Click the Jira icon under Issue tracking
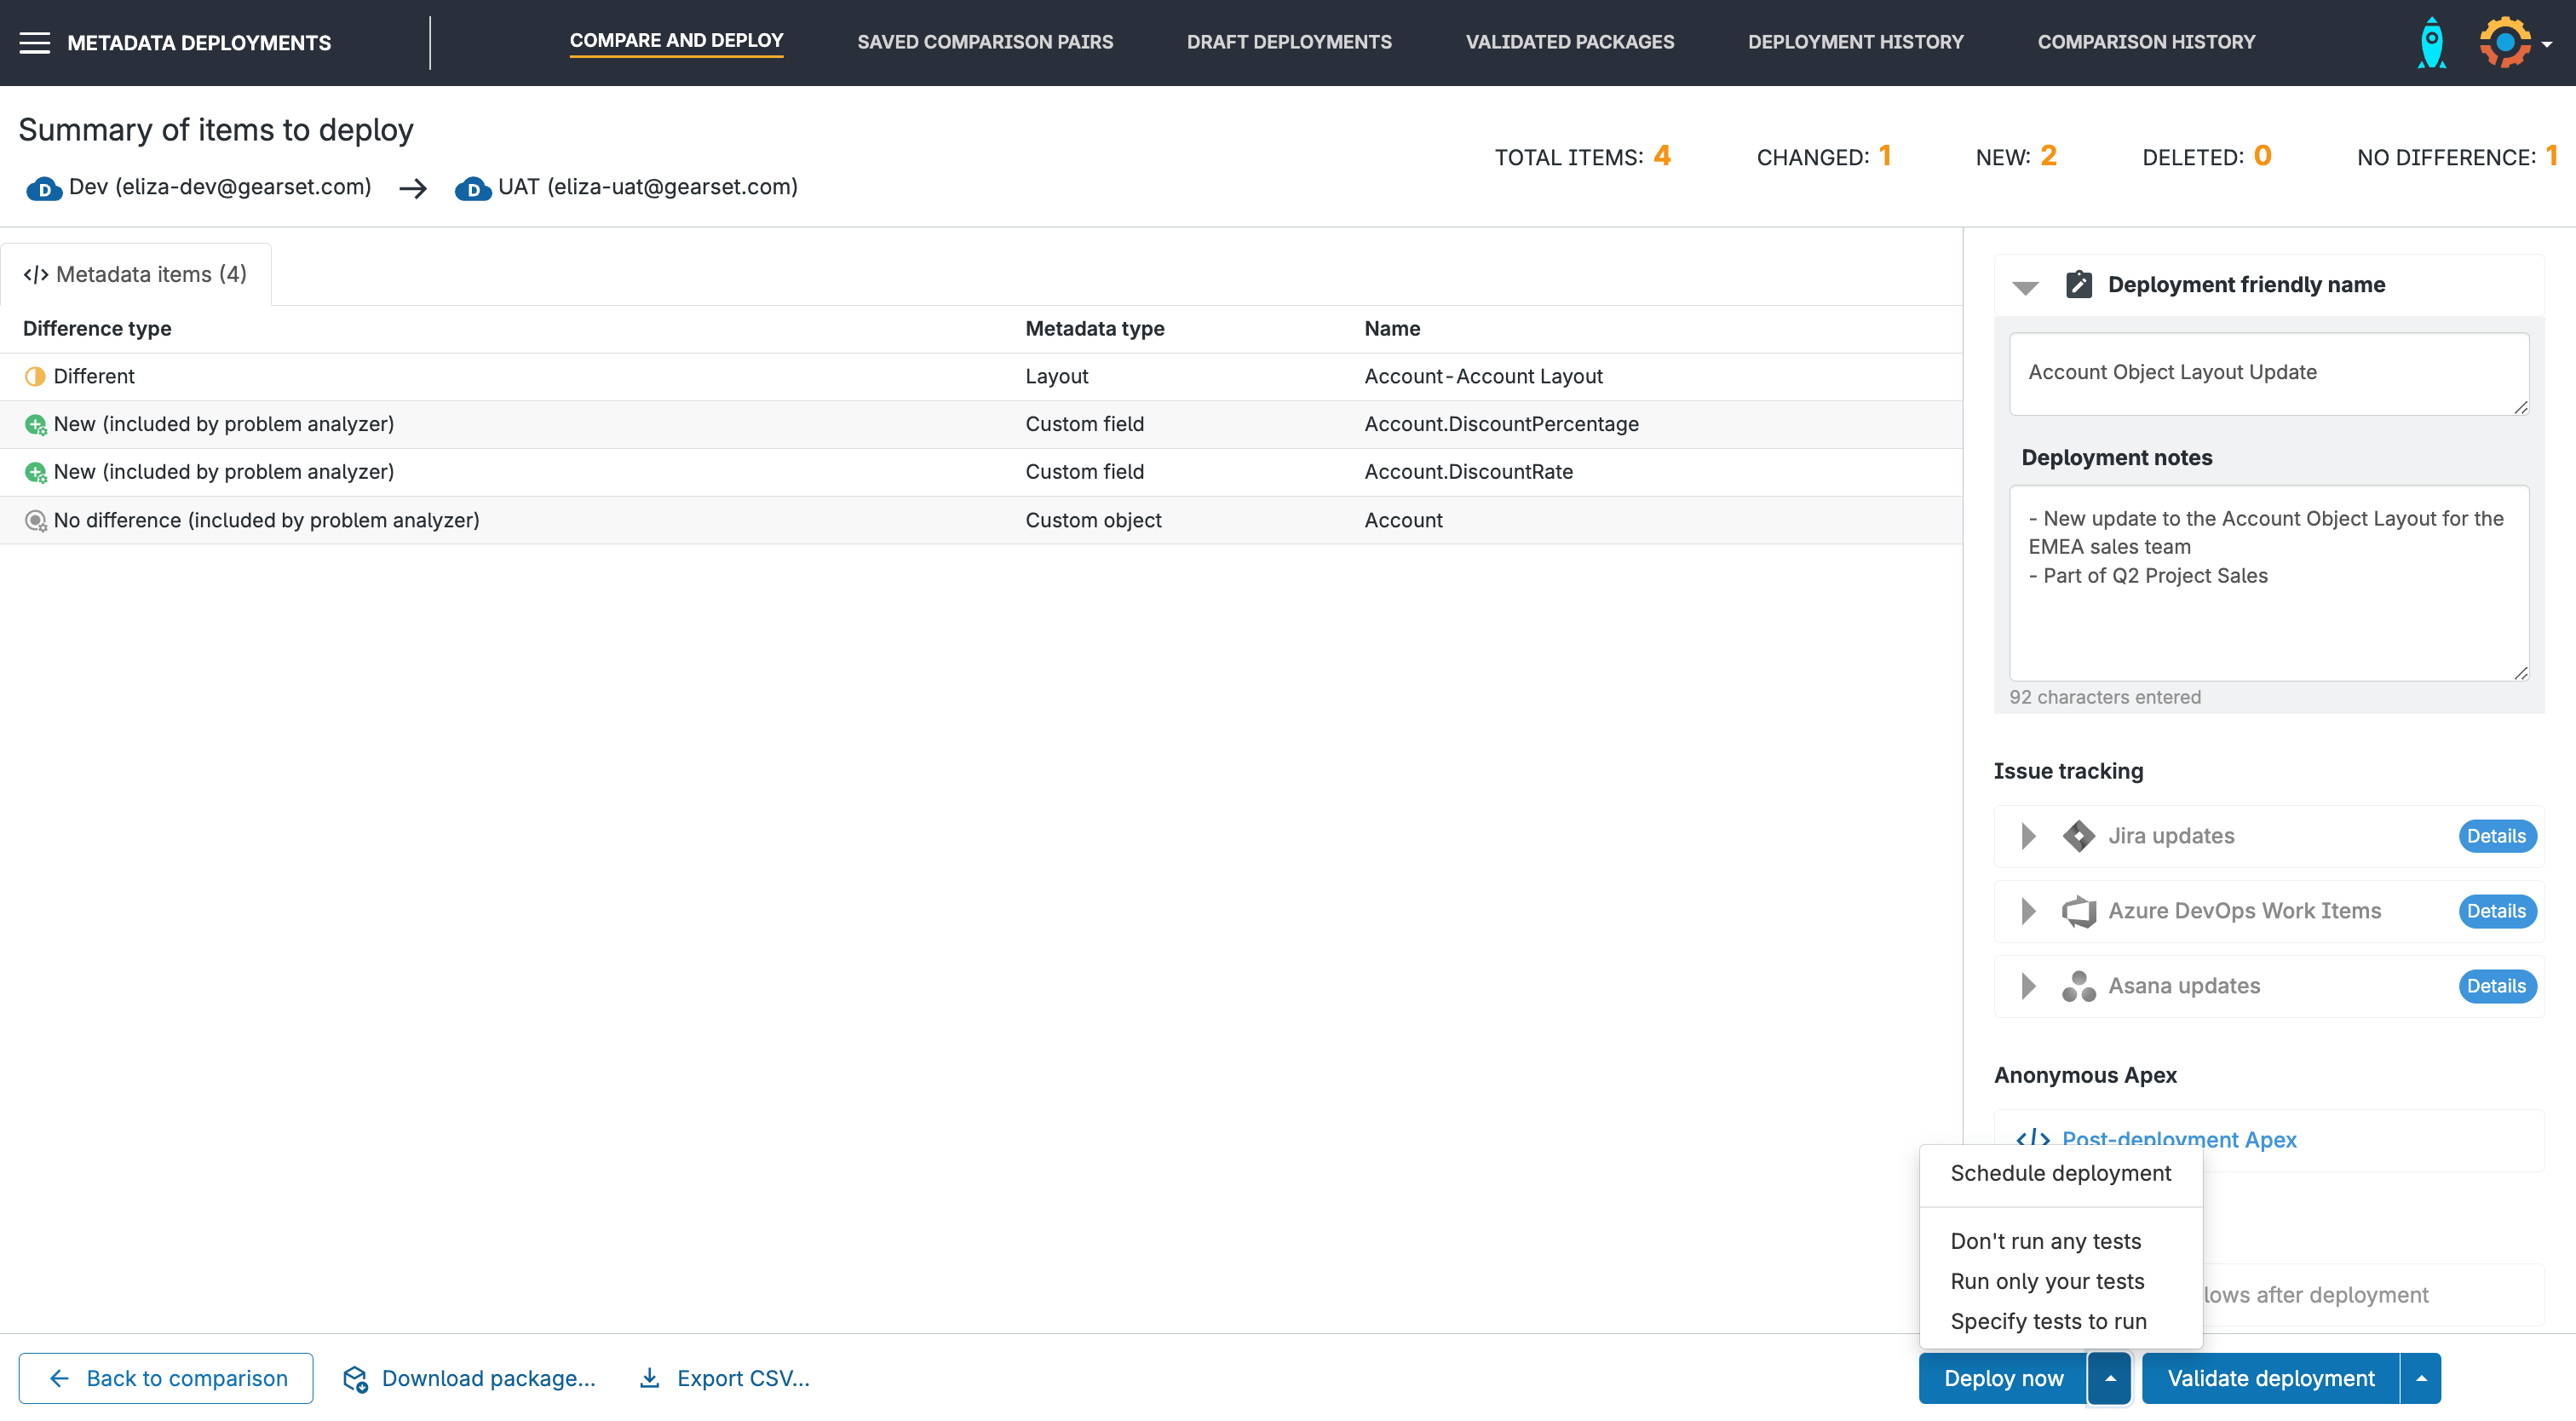Image resolution: width=2576 pixels, height=1421 pixels. tap(2080, 836)
